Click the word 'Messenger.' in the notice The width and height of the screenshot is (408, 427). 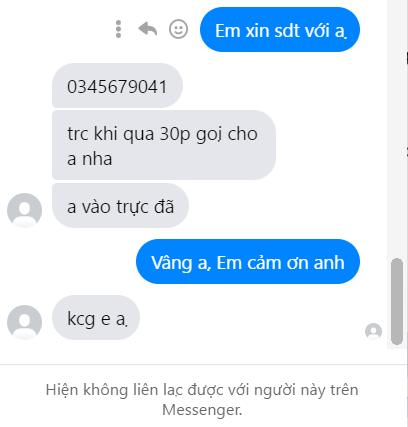click(x=202, y=410)
